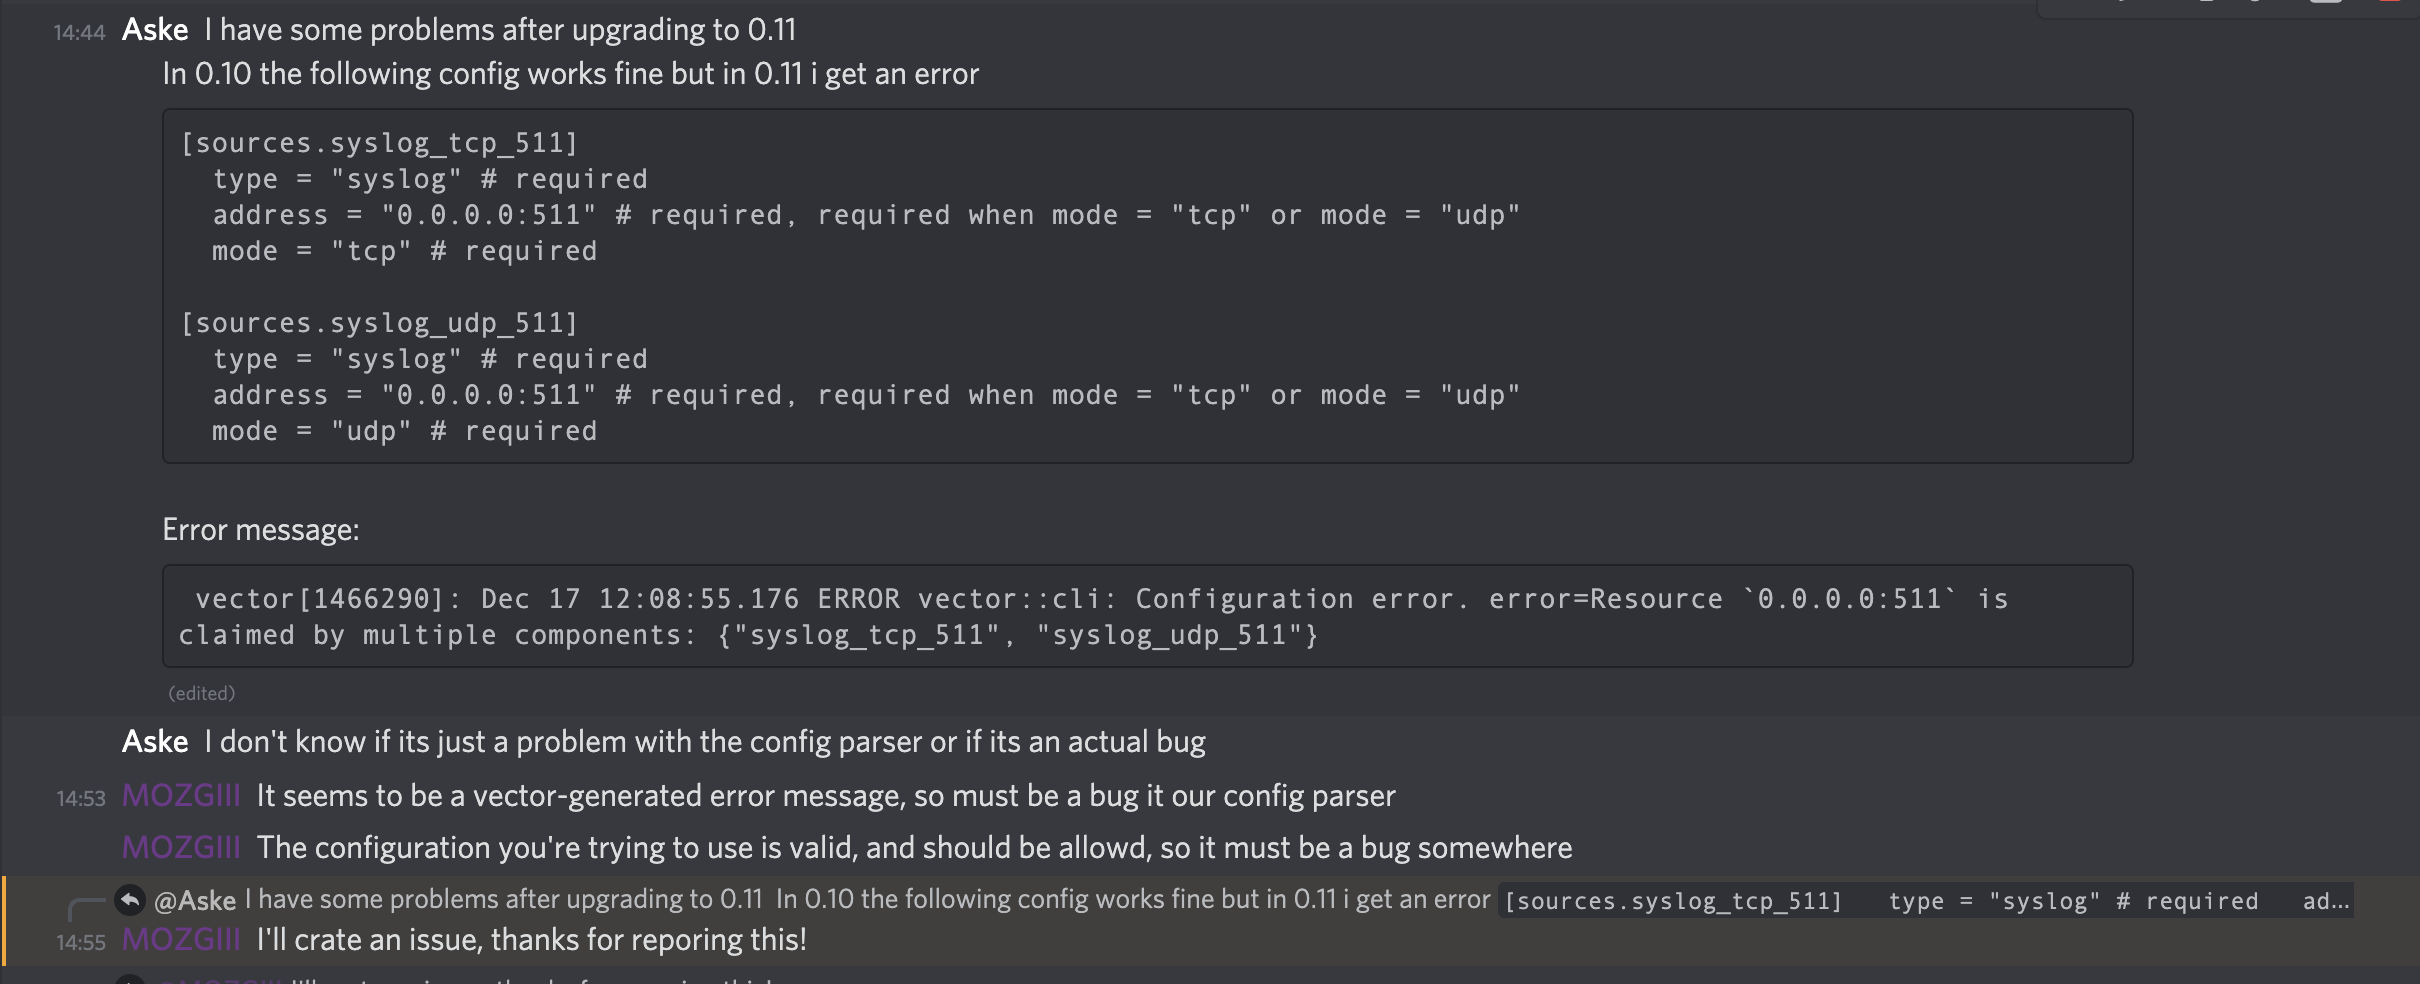Click the 14:55 timestamp

[78, 941]
